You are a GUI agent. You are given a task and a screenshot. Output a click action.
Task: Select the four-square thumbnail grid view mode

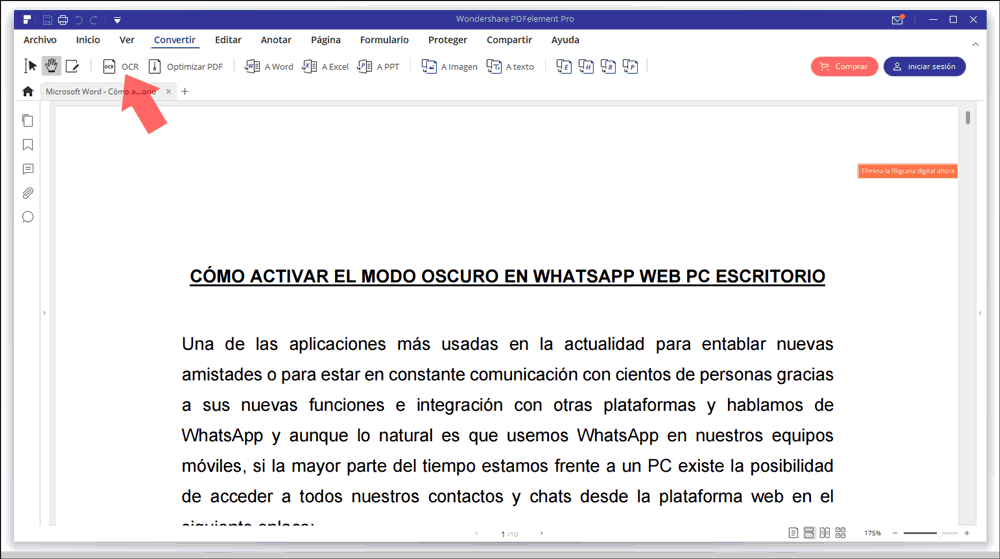click(x=841, y=533)
